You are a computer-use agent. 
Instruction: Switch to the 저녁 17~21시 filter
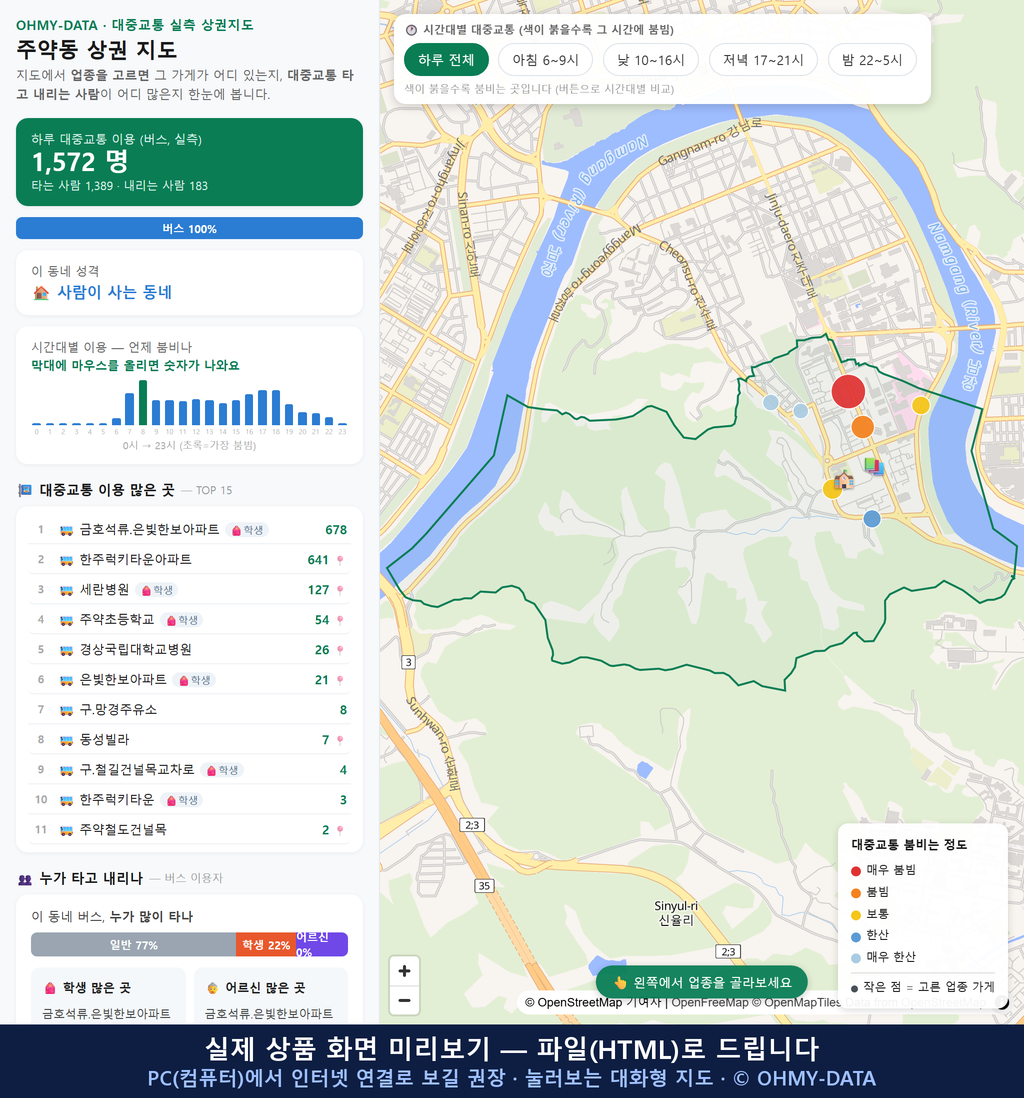(763, 60)
